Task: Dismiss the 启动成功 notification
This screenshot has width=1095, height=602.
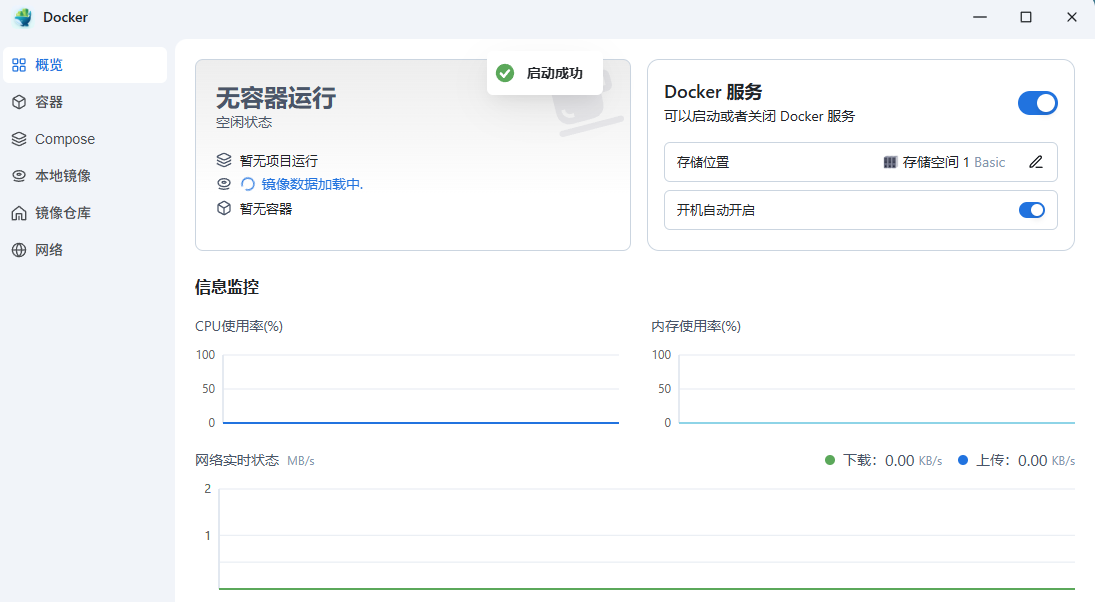Action: tap(545, 72)
